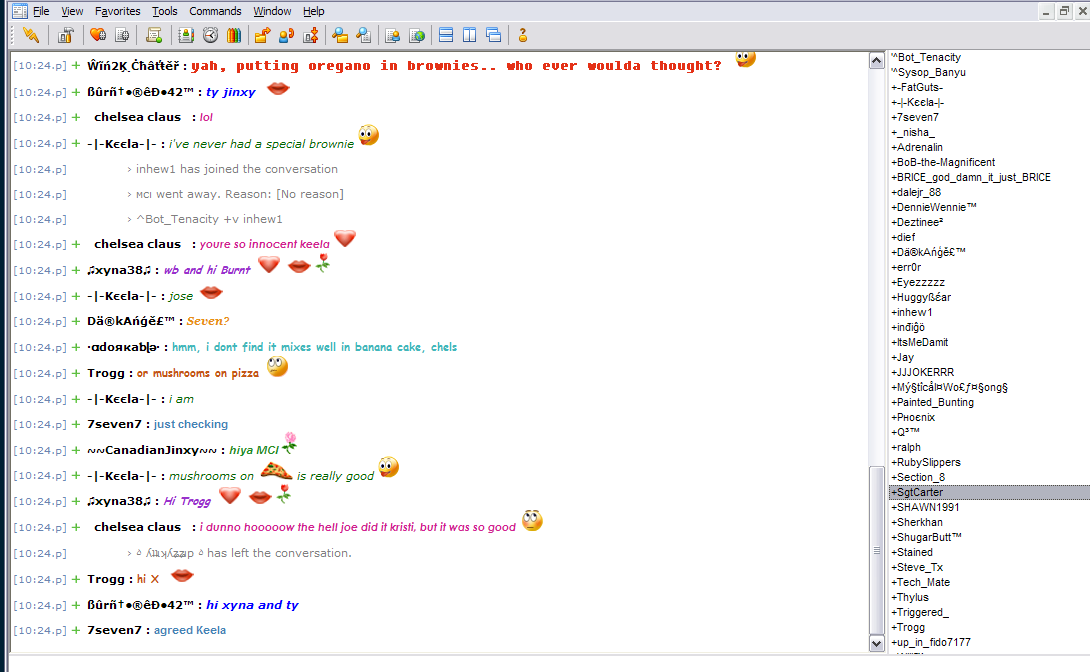Click the help question mark icon
The height and width of the screenshot is (672, 1090).
[523, 35]
